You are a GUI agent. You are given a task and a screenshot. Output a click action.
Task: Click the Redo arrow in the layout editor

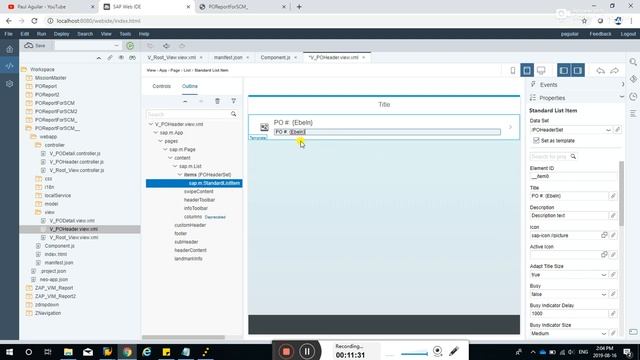(615, 71)
